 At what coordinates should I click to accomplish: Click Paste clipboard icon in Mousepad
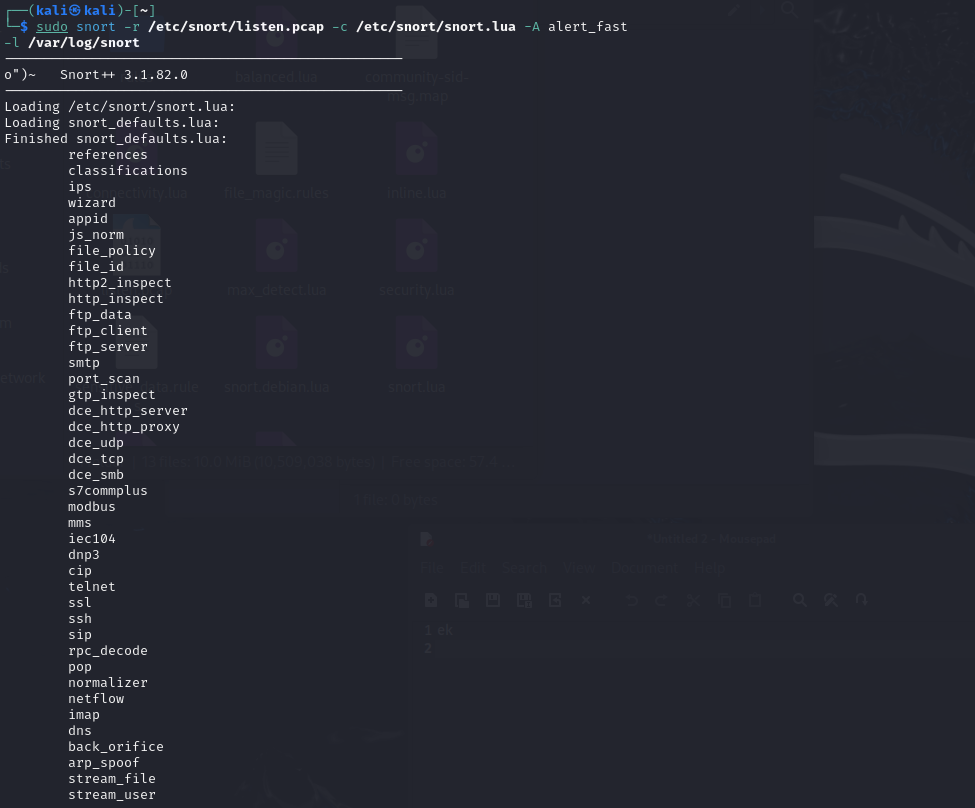click(755, 600)
